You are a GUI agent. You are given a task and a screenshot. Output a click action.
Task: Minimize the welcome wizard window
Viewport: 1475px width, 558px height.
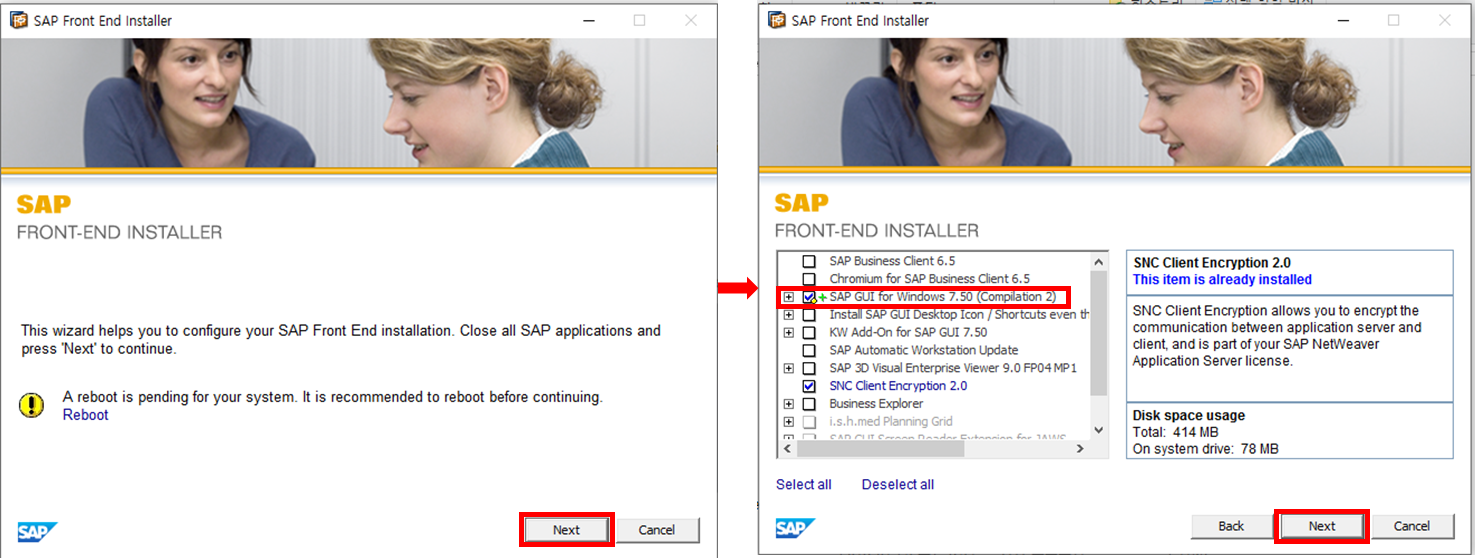(x=589, y=20)
